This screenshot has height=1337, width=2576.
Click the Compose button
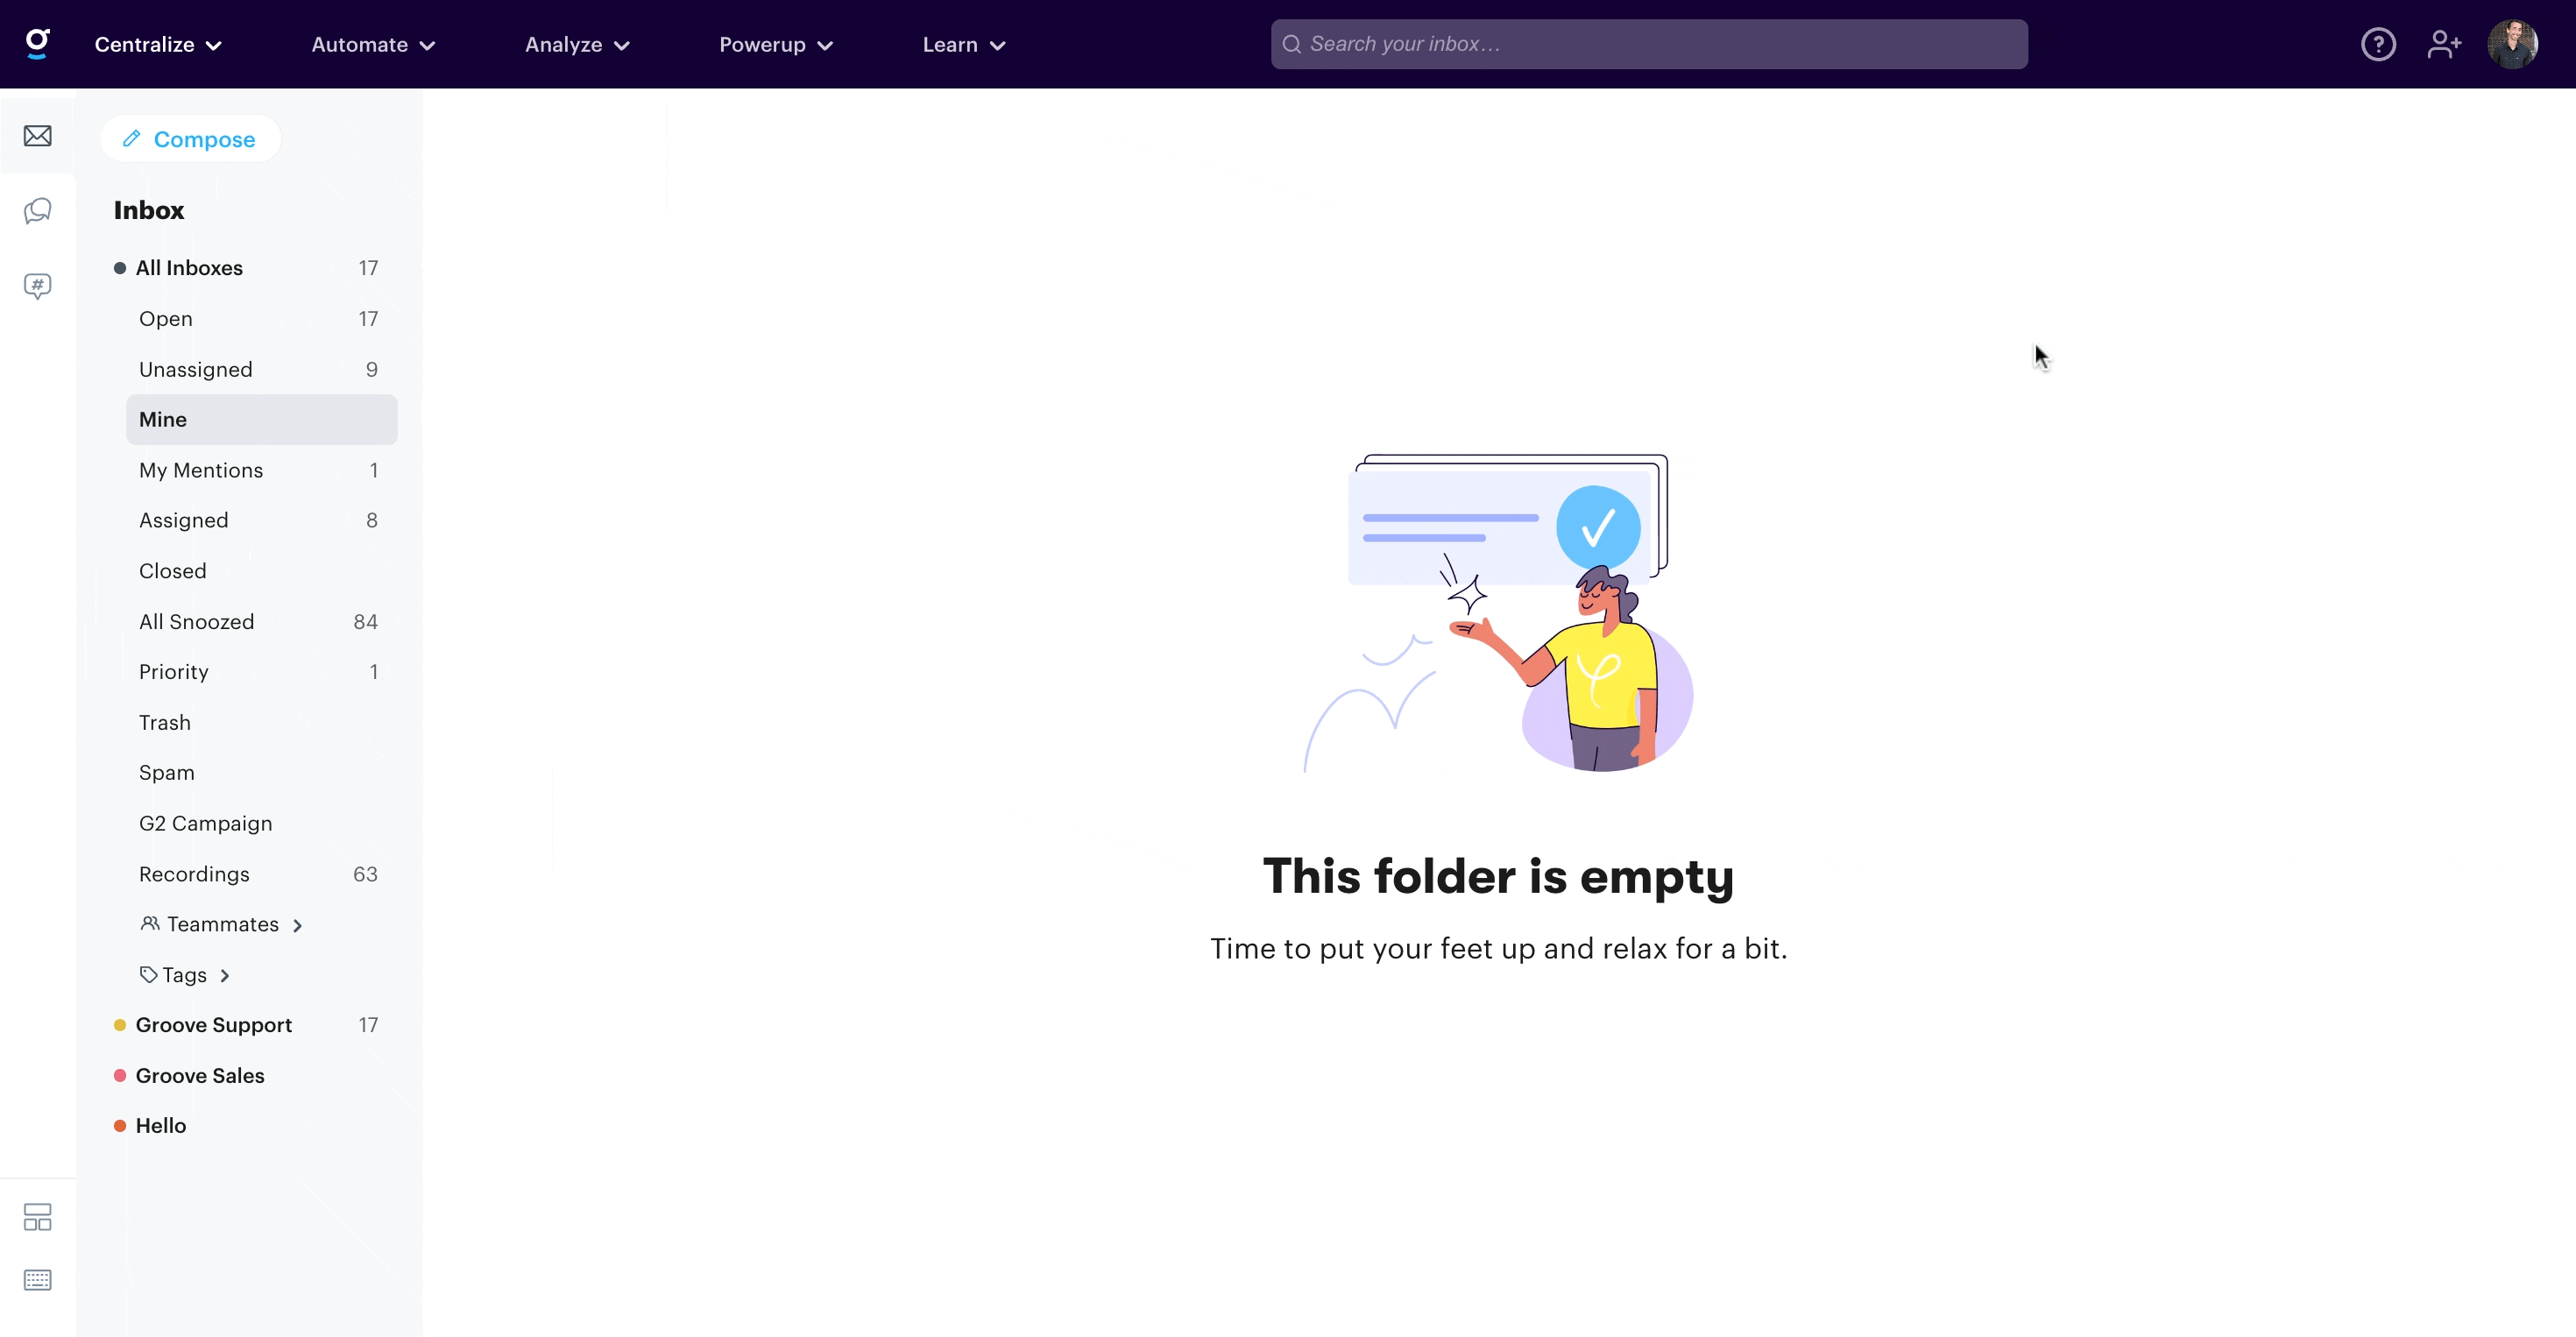(x=190, y=139)
